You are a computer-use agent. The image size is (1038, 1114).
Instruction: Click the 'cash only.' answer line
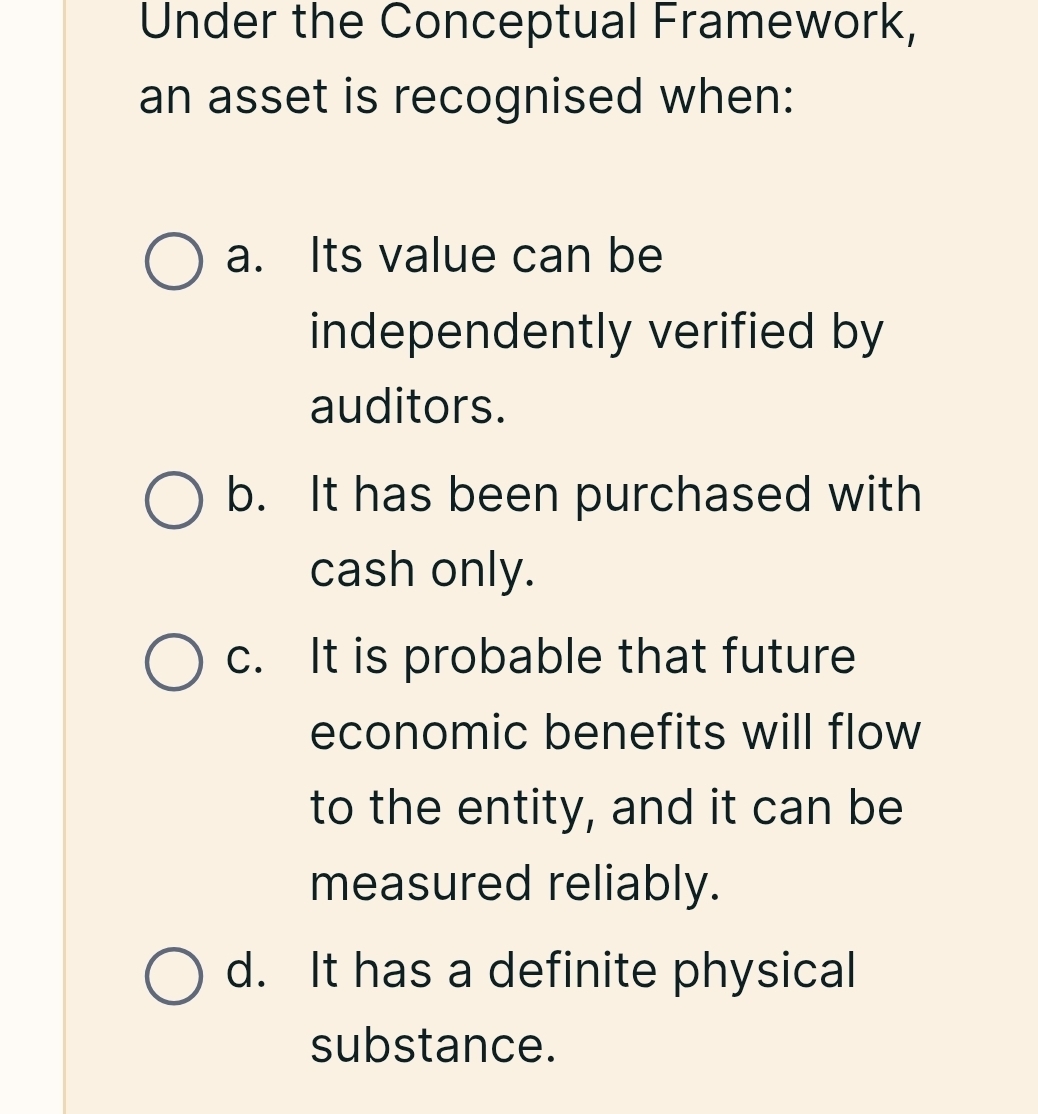(x=422, y=570)
